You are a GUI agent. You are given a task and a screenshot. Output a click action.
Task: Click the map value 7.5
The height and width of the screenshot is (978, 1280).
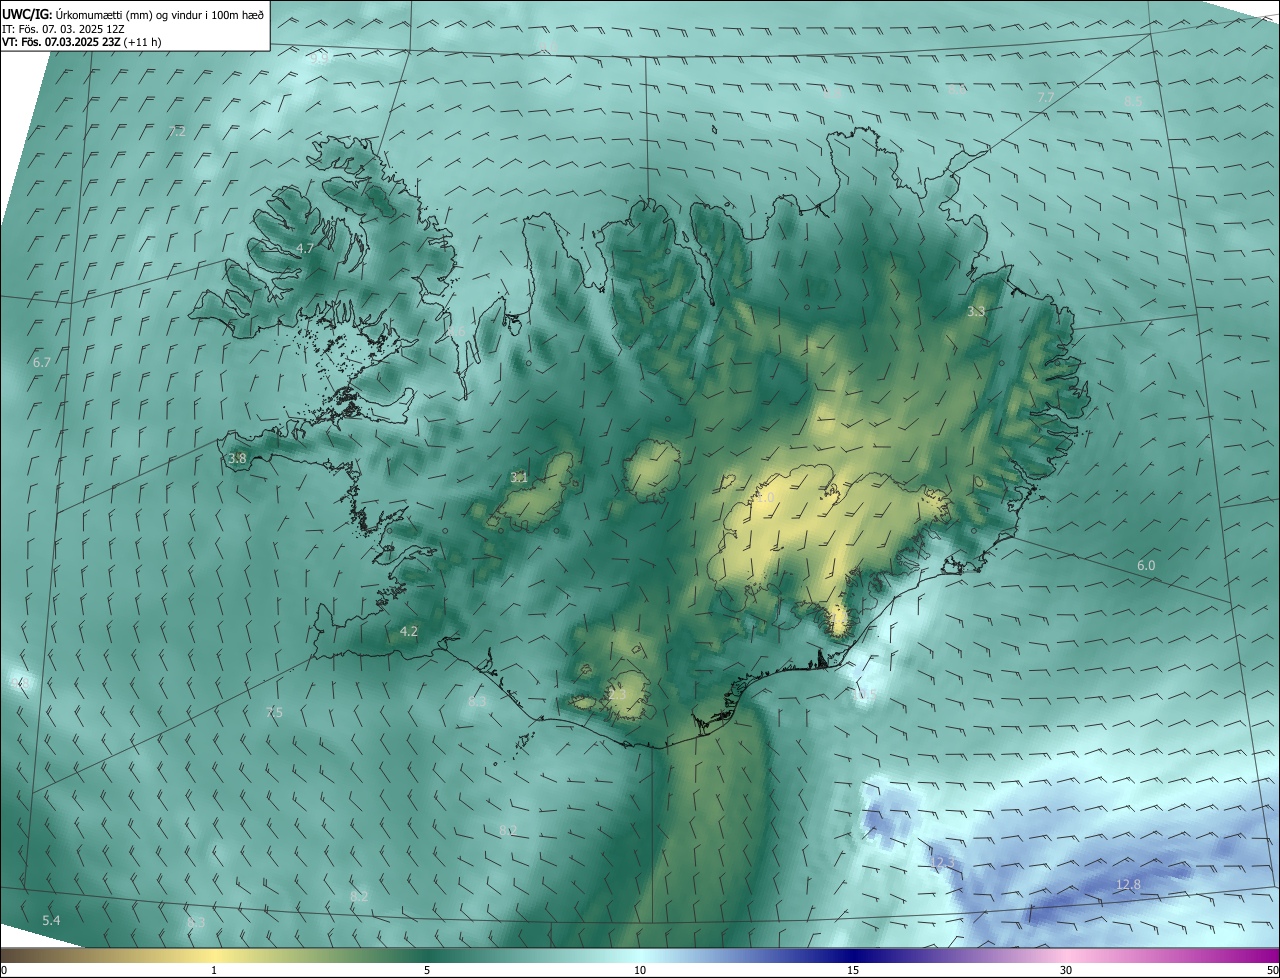[274, 712]
